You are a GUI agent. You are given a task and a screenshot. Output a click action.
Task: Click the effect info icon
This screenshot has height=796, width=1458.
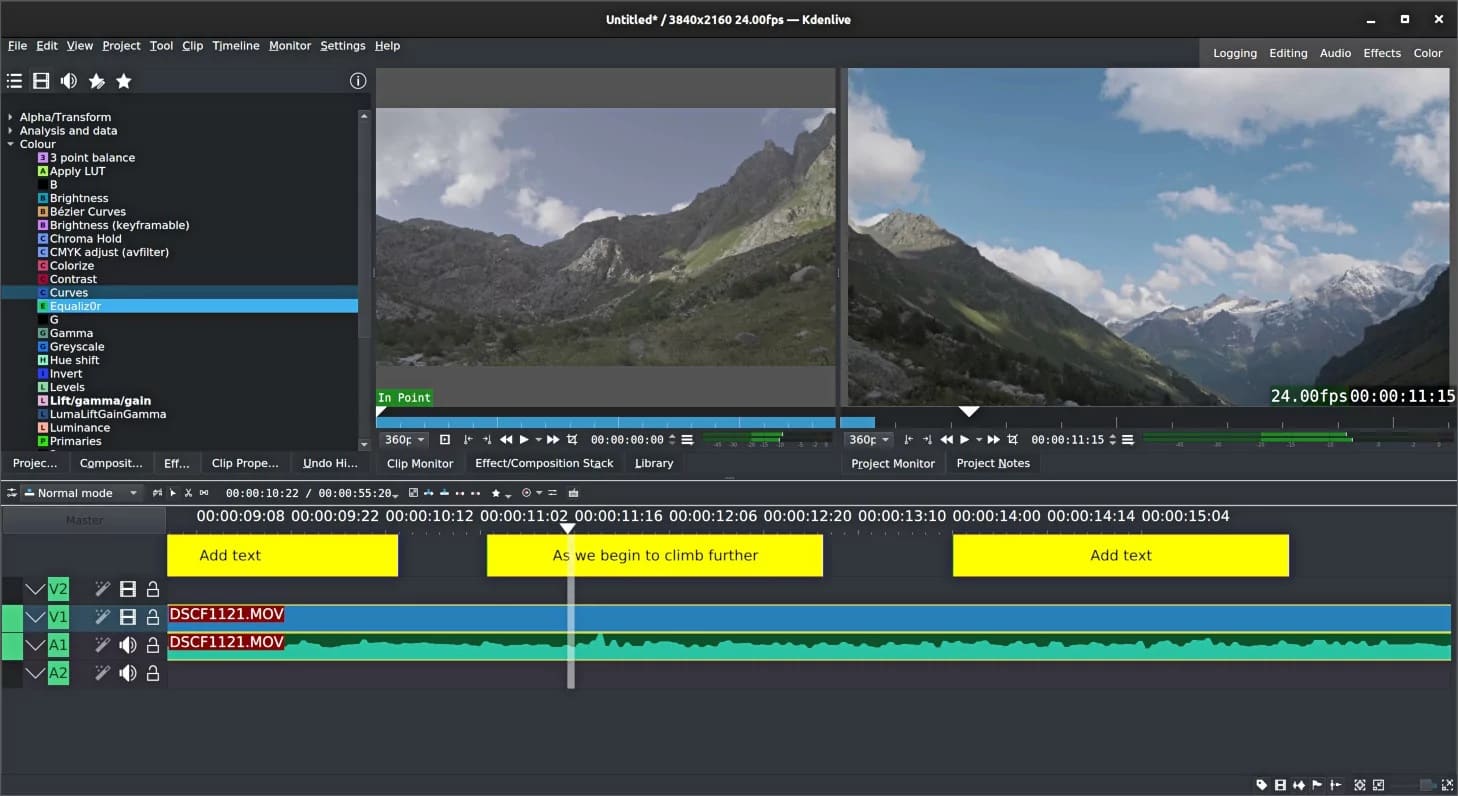coord(357,81)
